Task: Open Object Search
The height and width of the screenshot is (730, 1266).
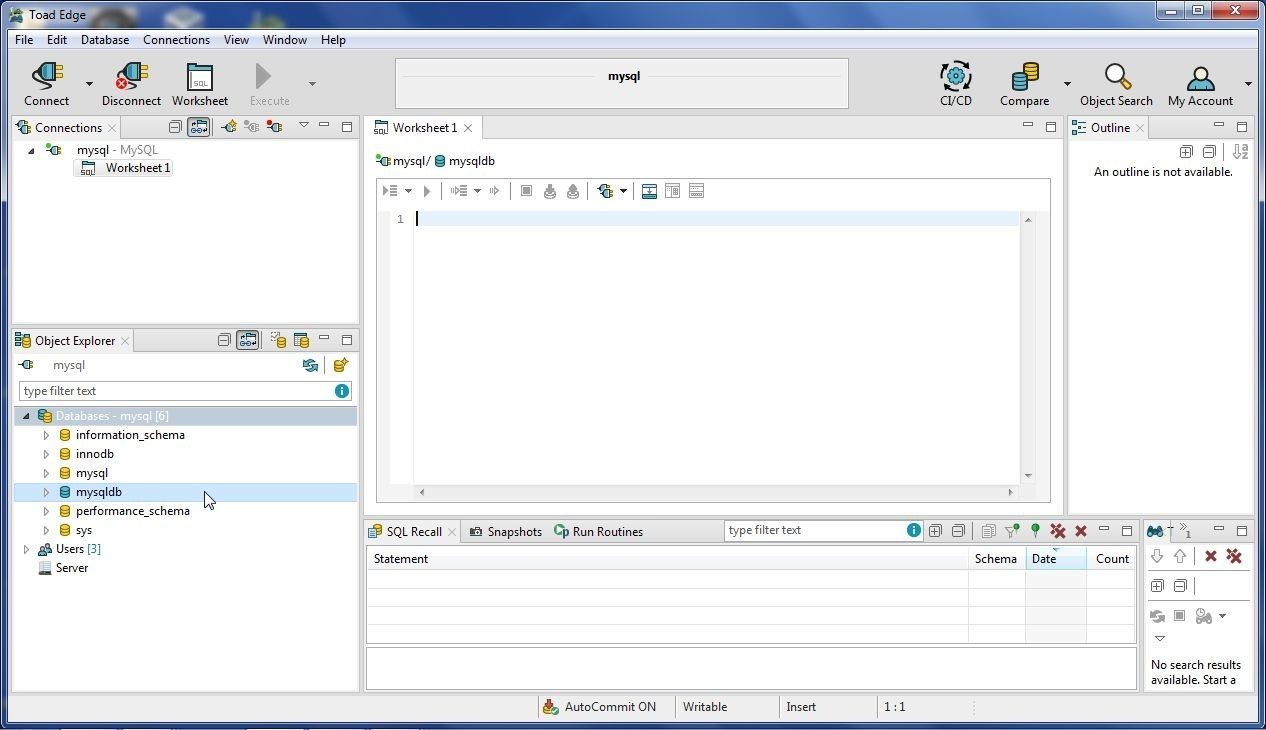Action: (1116, 84)
